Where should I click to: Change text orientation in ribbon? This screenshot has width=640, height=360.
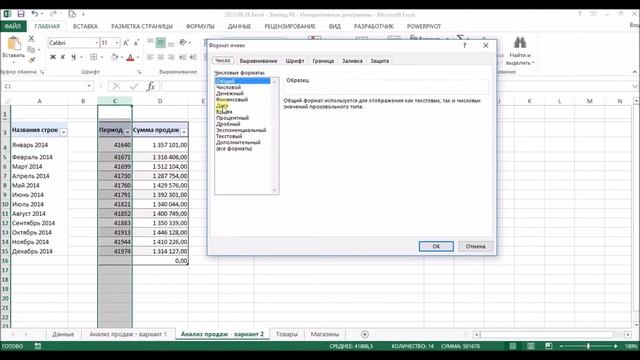183,43
